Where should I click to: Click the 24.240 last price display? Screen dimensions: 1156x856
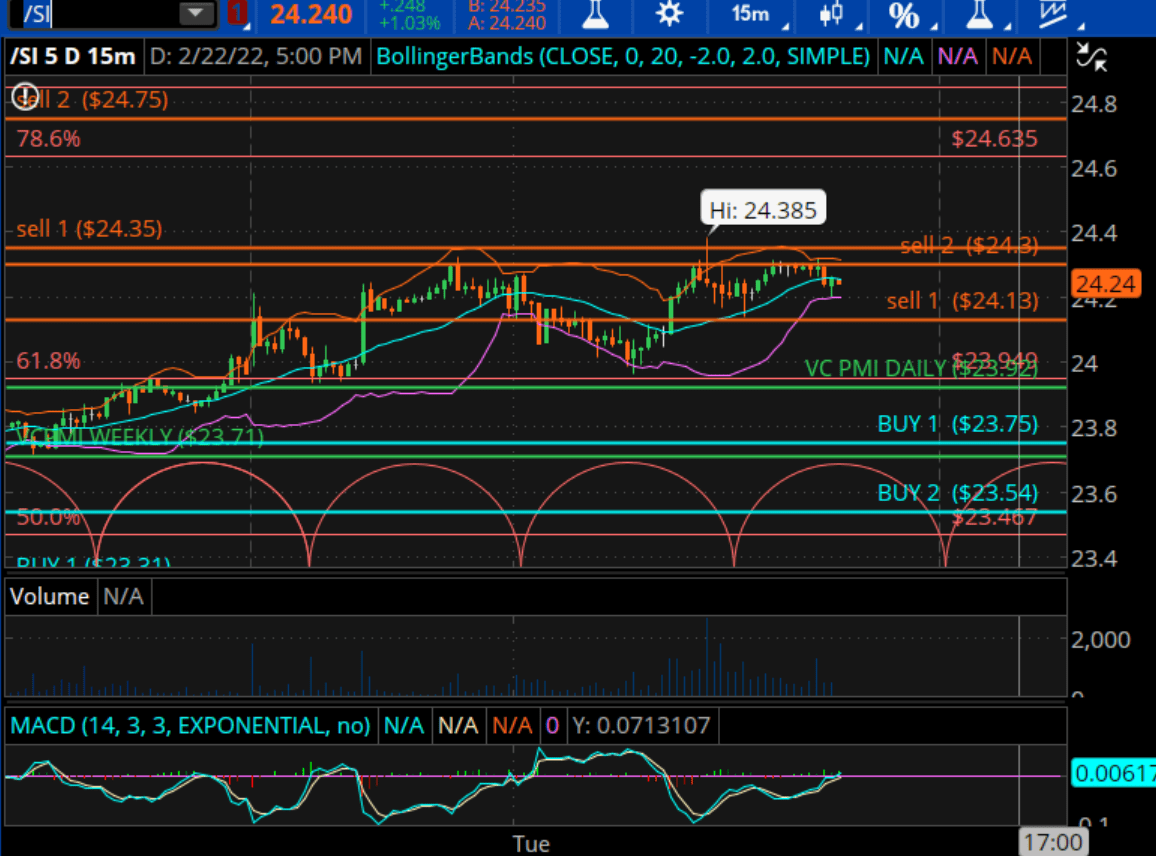point(311,14)
